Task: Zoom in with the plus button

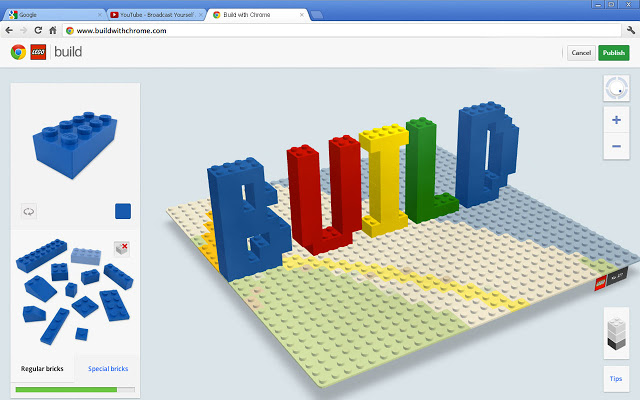Action: pos(616,119)
